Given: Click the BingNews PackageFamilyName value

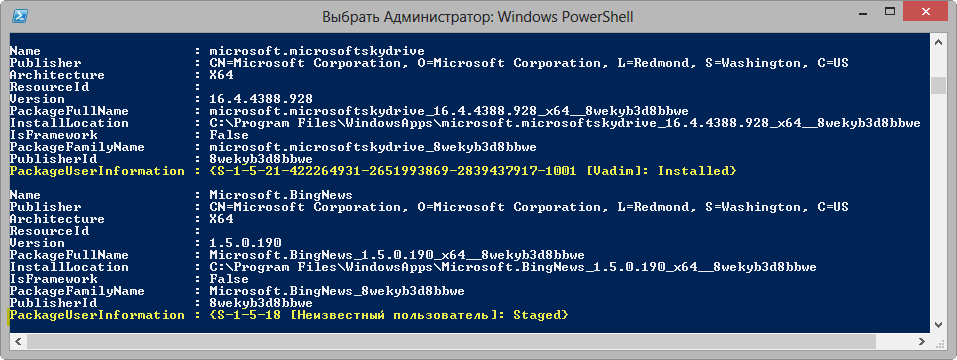Looking at the screenshot, I should click(x=337, y=291).
